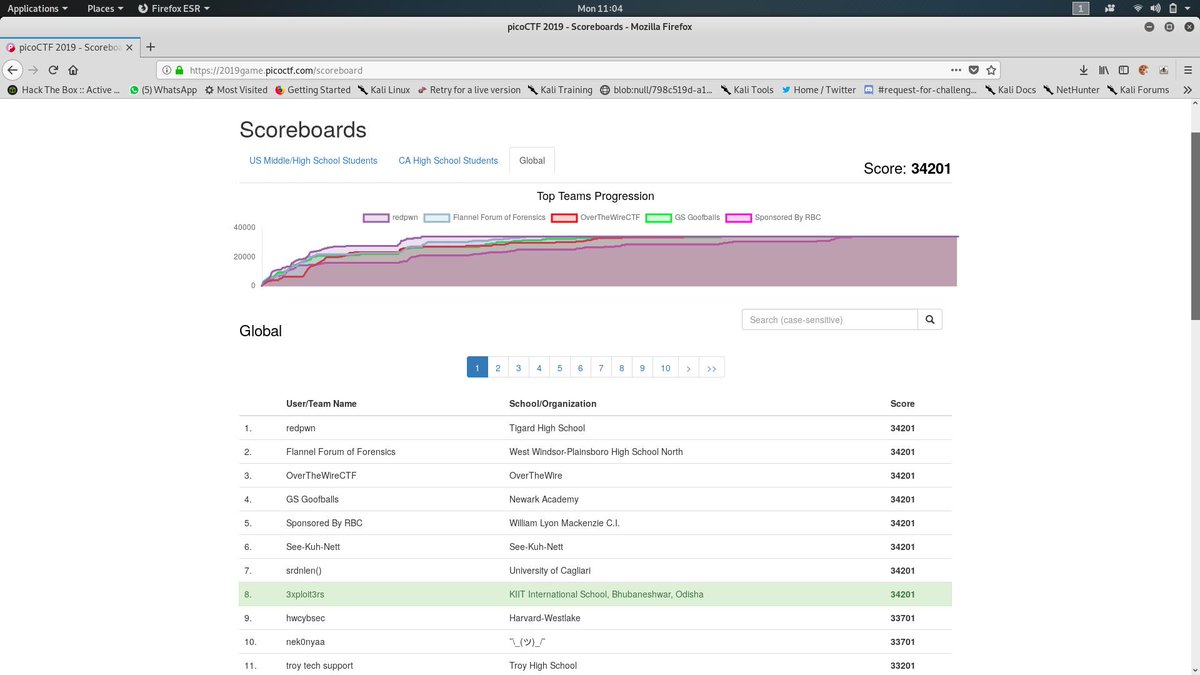Click the 3xploit3rs team row name
The width and height of the screenshot is (1200, 675).
304,594
